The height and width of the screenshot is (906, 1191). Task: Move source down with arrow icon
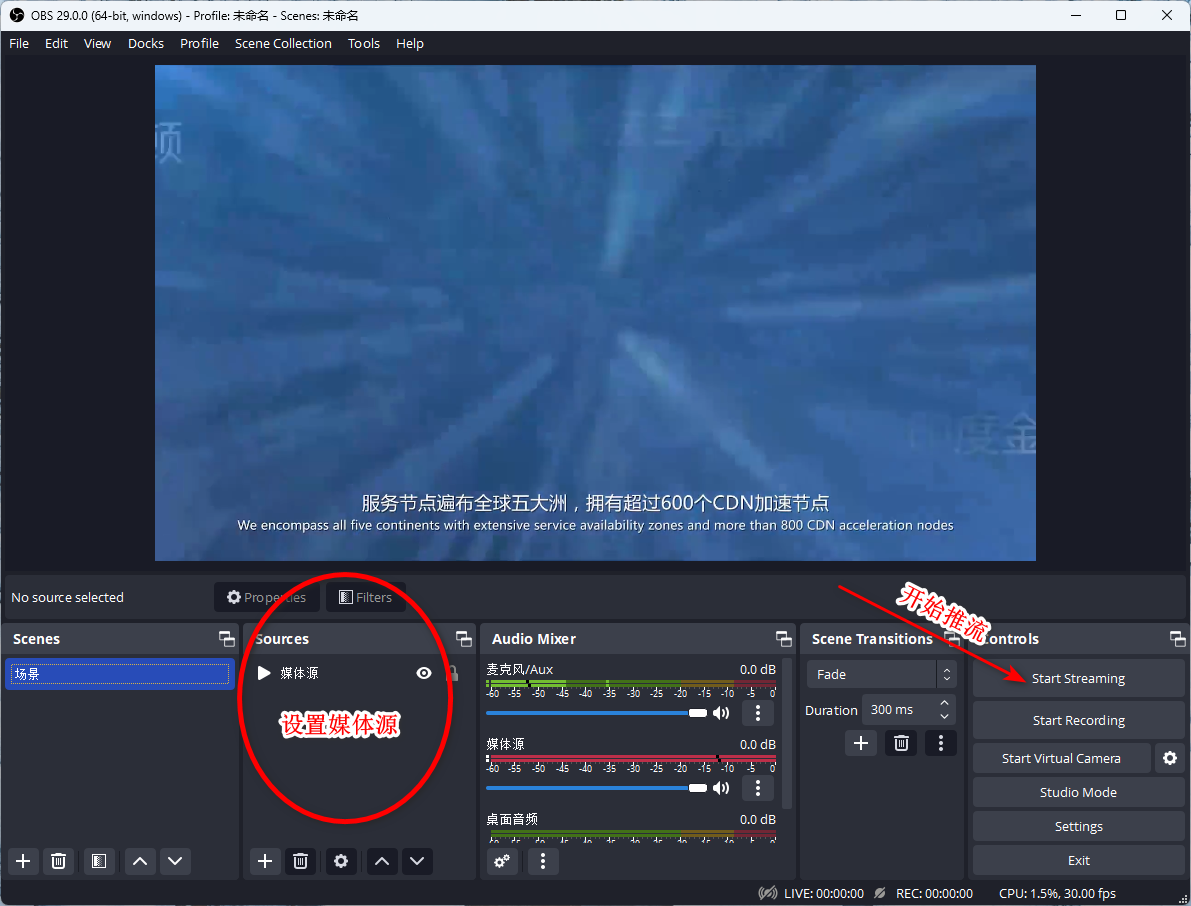click(x=417, y=860)
